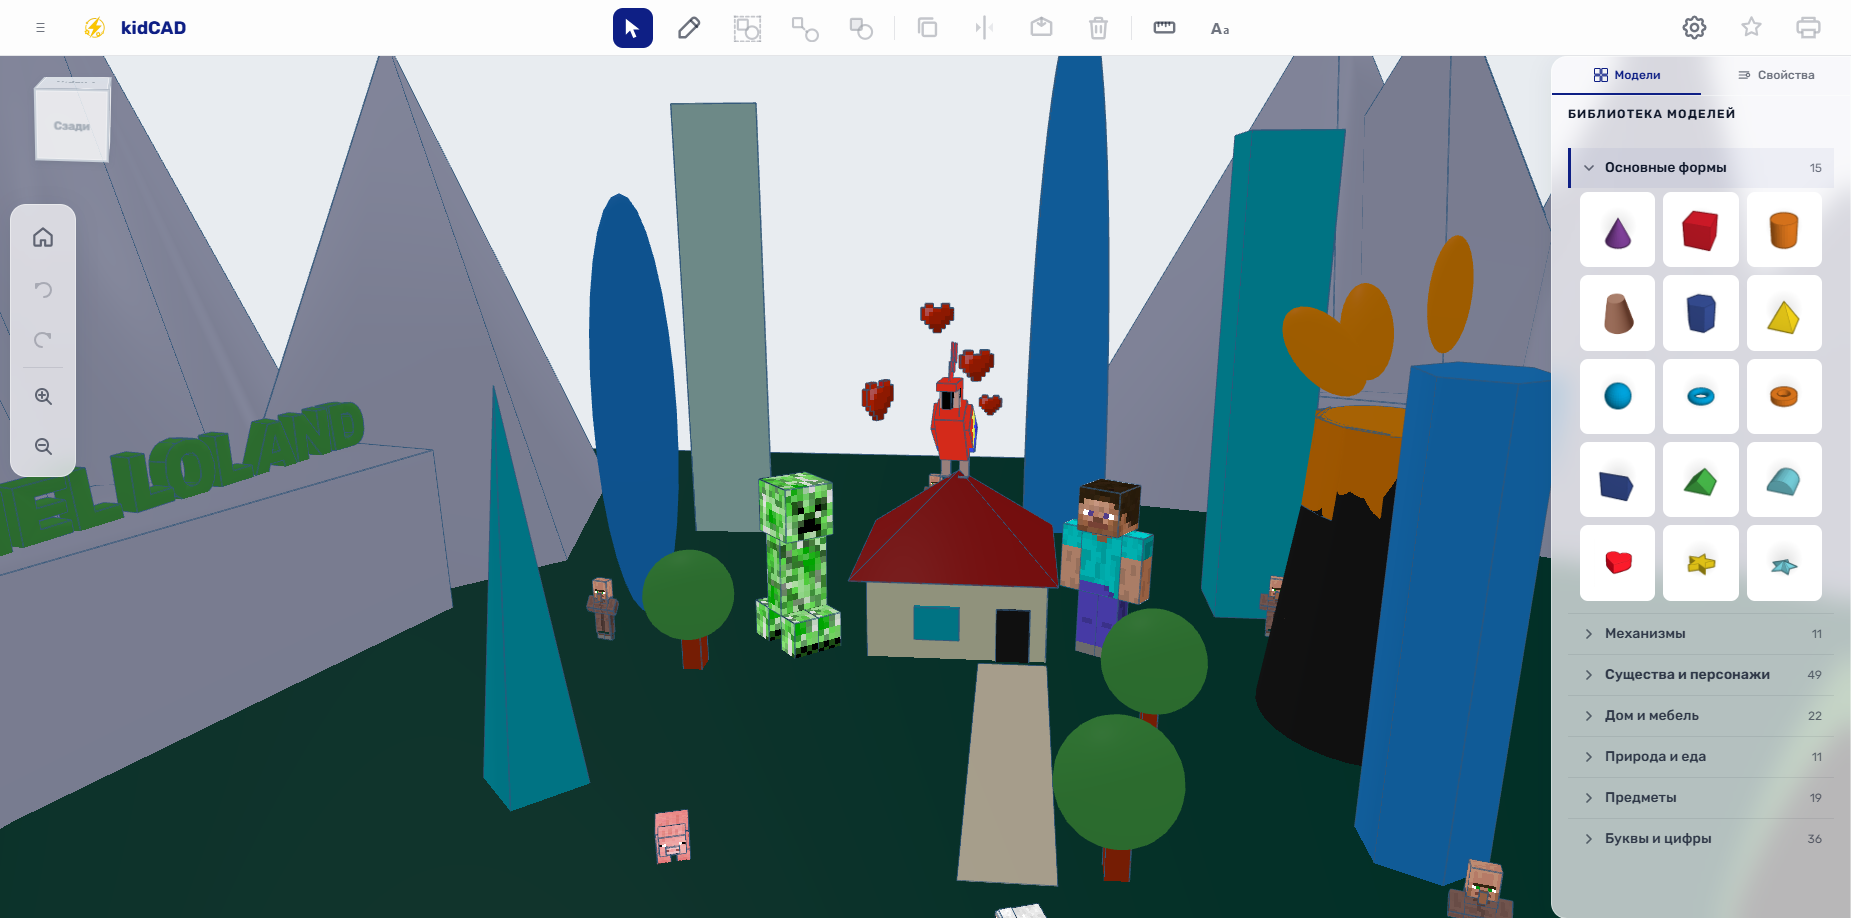Click the view orientation cube
Screen dimensions: 1851x918
pyautogui.click(x=72, y=121)
